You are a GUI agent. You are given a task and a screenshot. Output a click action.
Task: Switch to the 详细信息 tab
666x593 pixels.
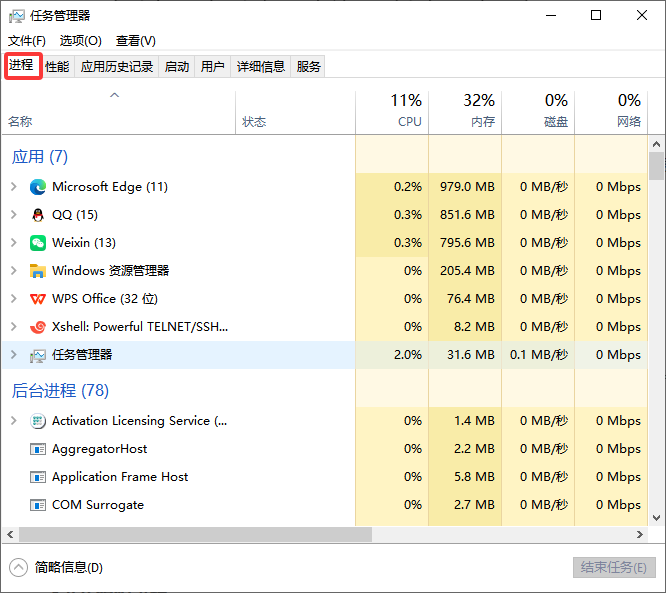coord(261,67)
